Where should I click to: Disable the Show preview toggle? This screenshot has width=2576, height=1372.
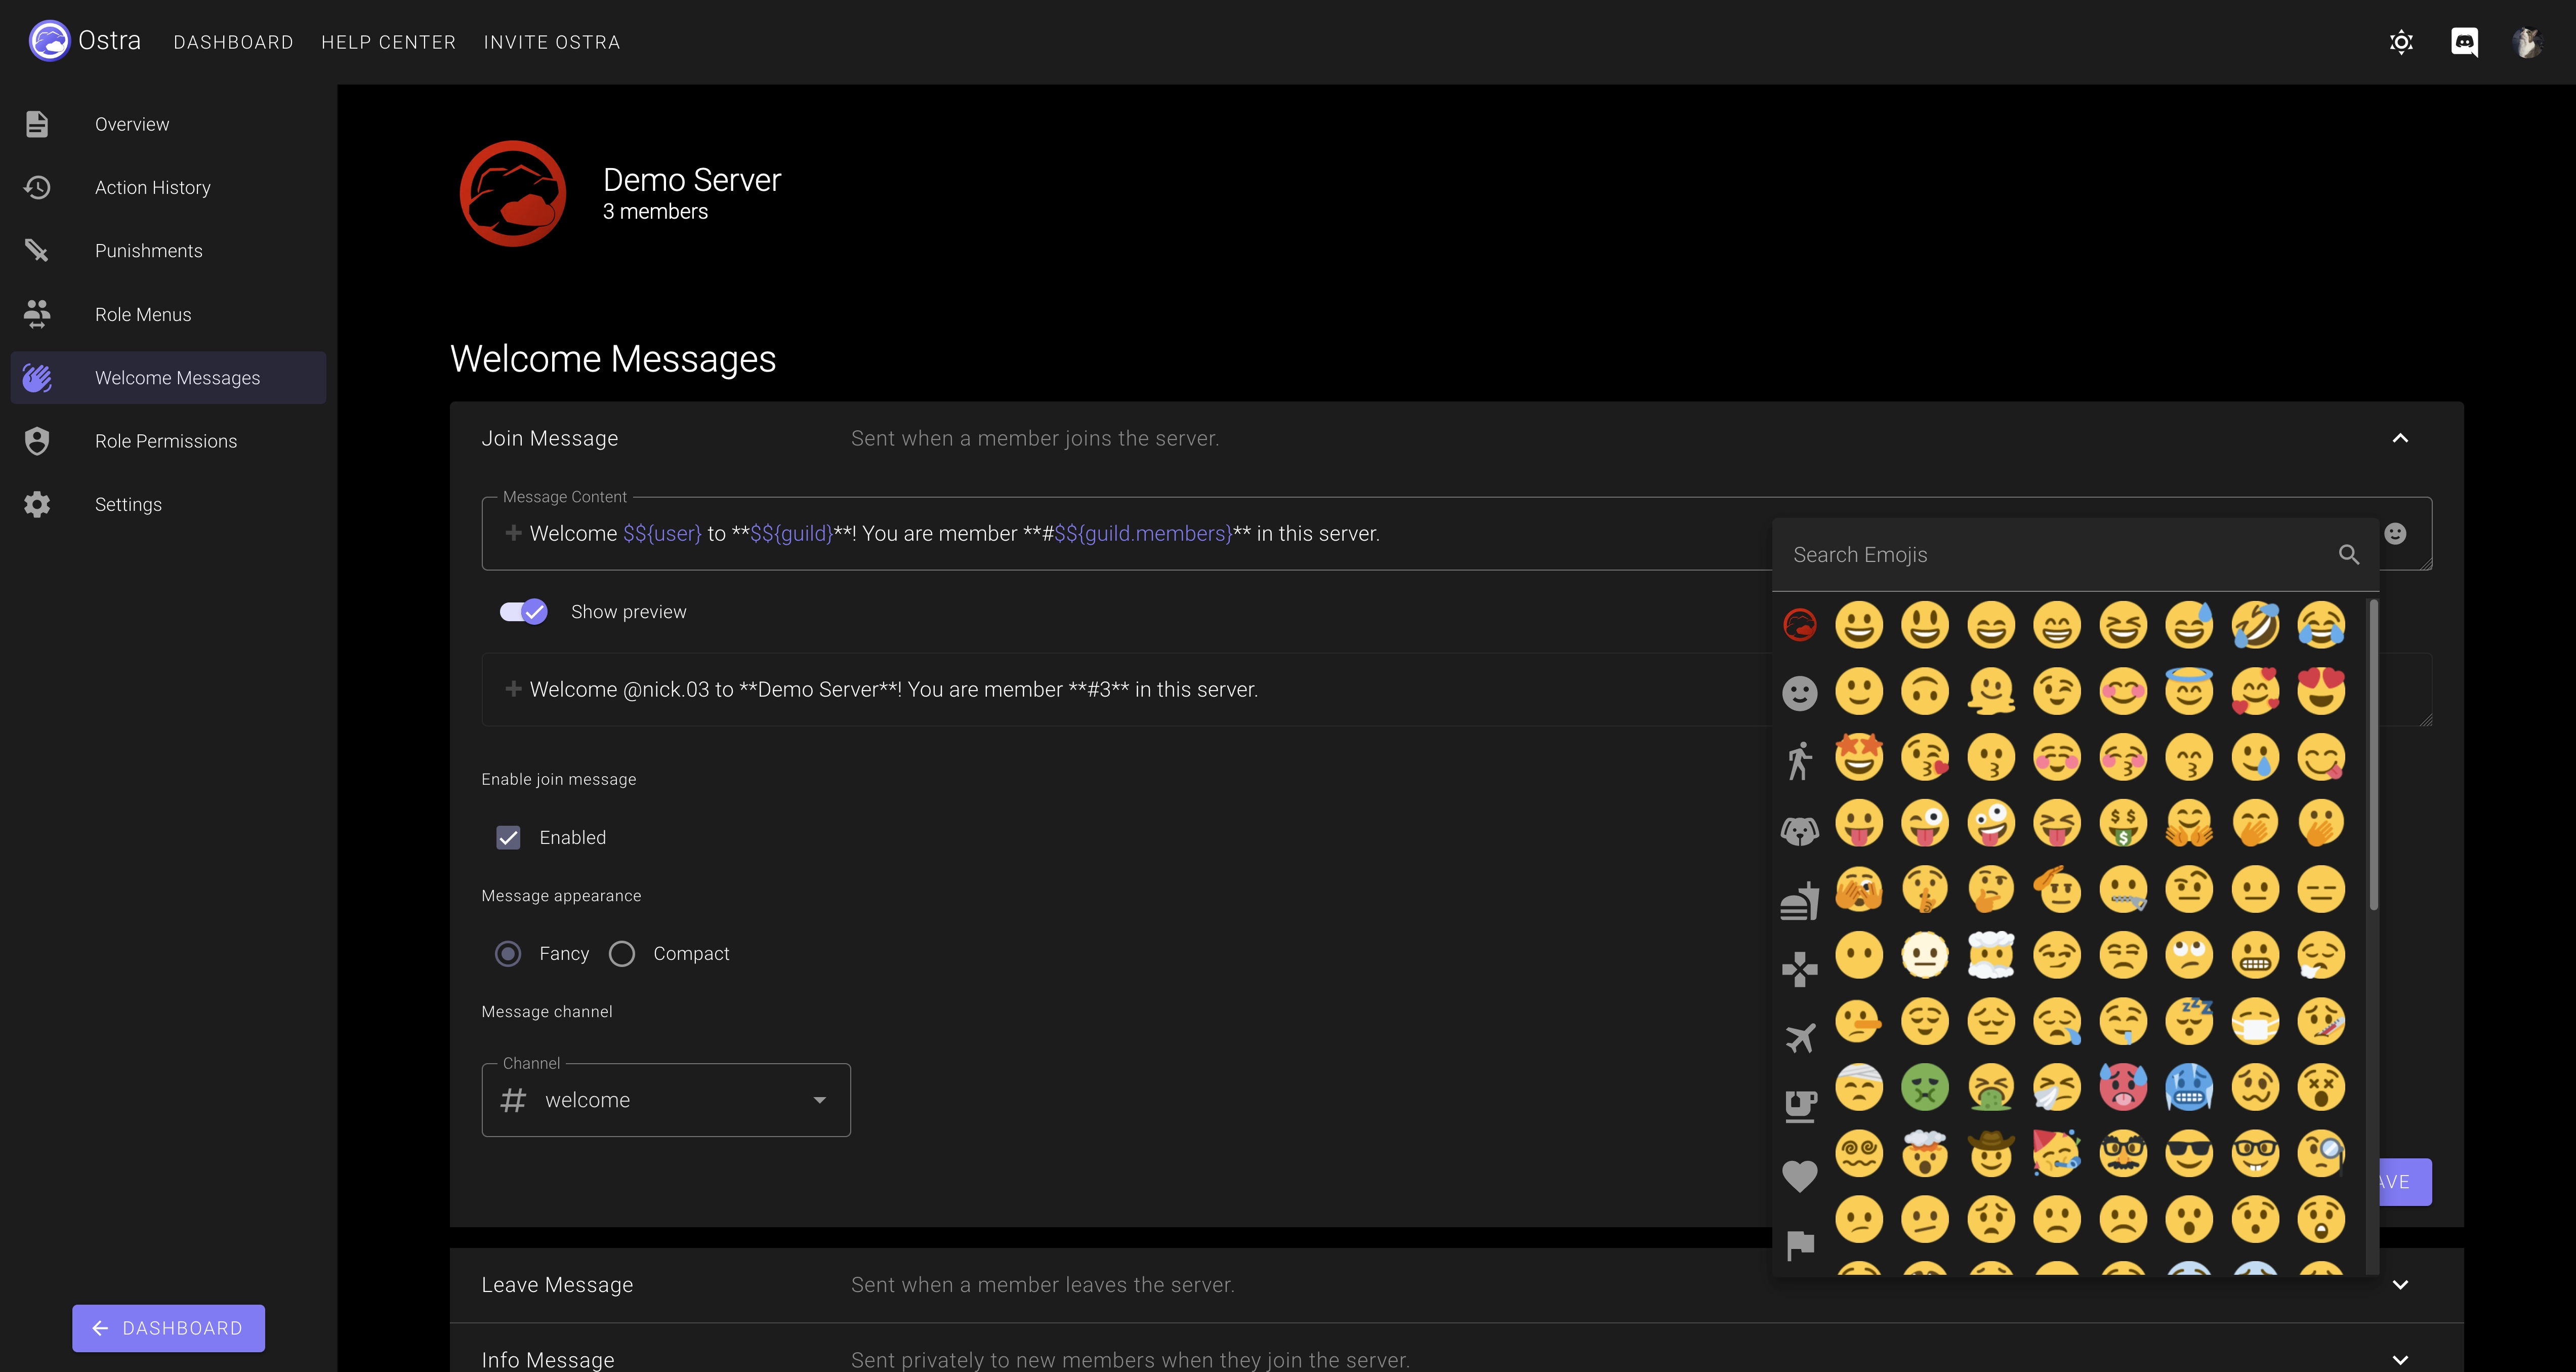tap(521, 611)
